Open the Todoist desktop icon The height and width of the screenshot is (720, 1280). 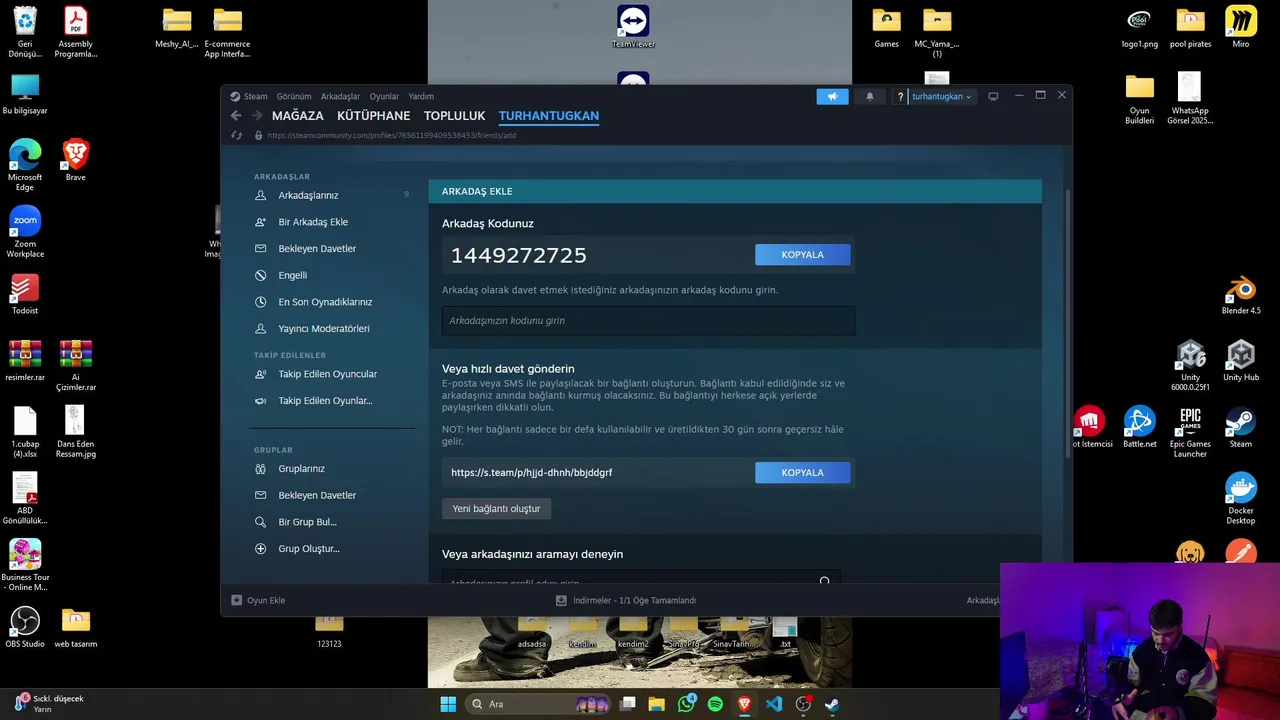tap(25, 294)
